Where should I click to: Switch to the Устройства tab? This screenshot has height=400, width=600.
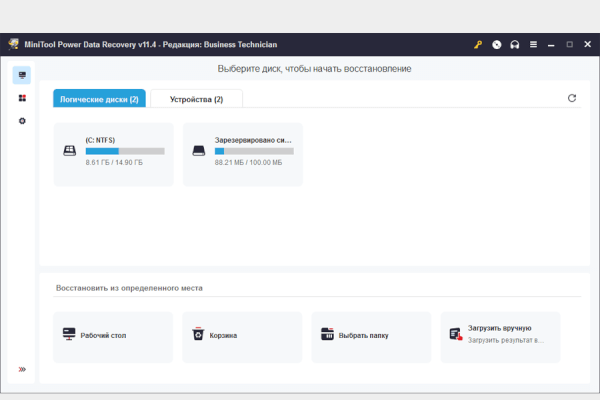coord(196,99)
